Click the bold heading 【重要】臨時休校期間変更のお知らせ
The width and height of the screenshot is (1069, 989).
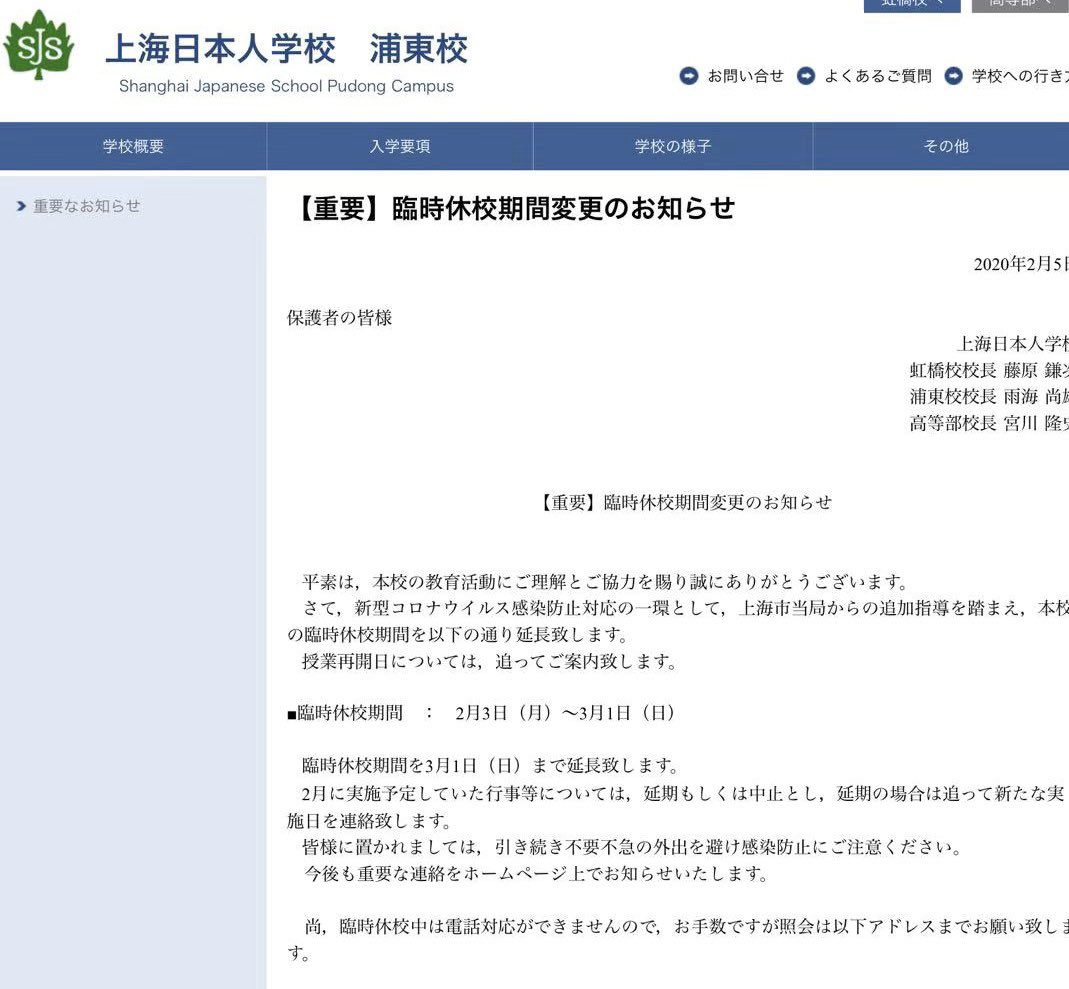(514, 208)
